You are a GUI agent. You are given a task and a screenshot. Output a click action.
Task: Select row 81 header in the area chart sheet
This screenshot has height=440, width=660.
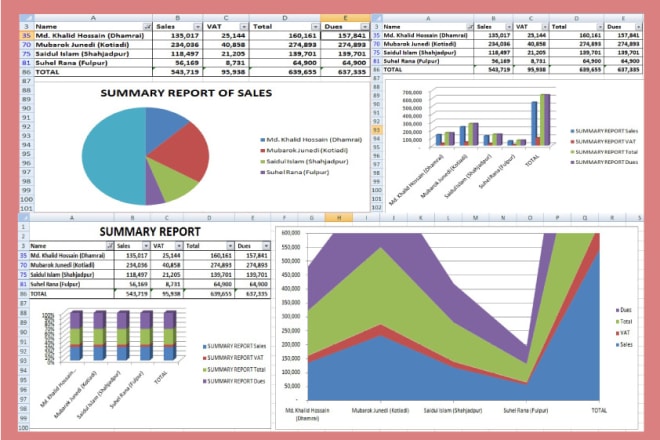click(23, 284)
